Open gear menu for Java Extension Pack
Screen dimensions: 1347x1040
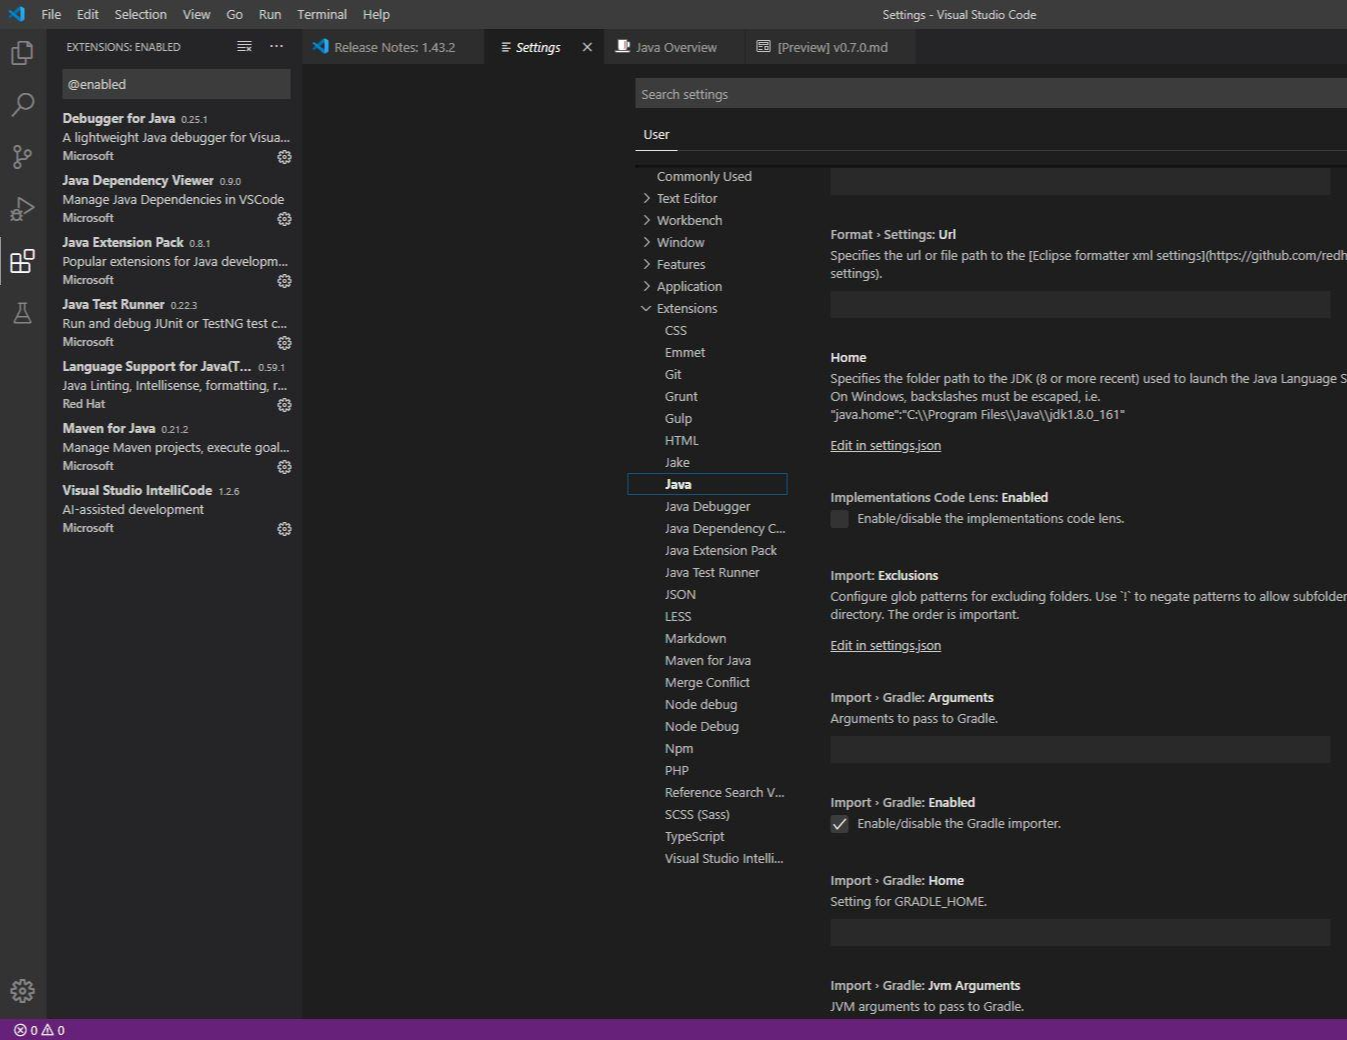click(x=284, y=281)
